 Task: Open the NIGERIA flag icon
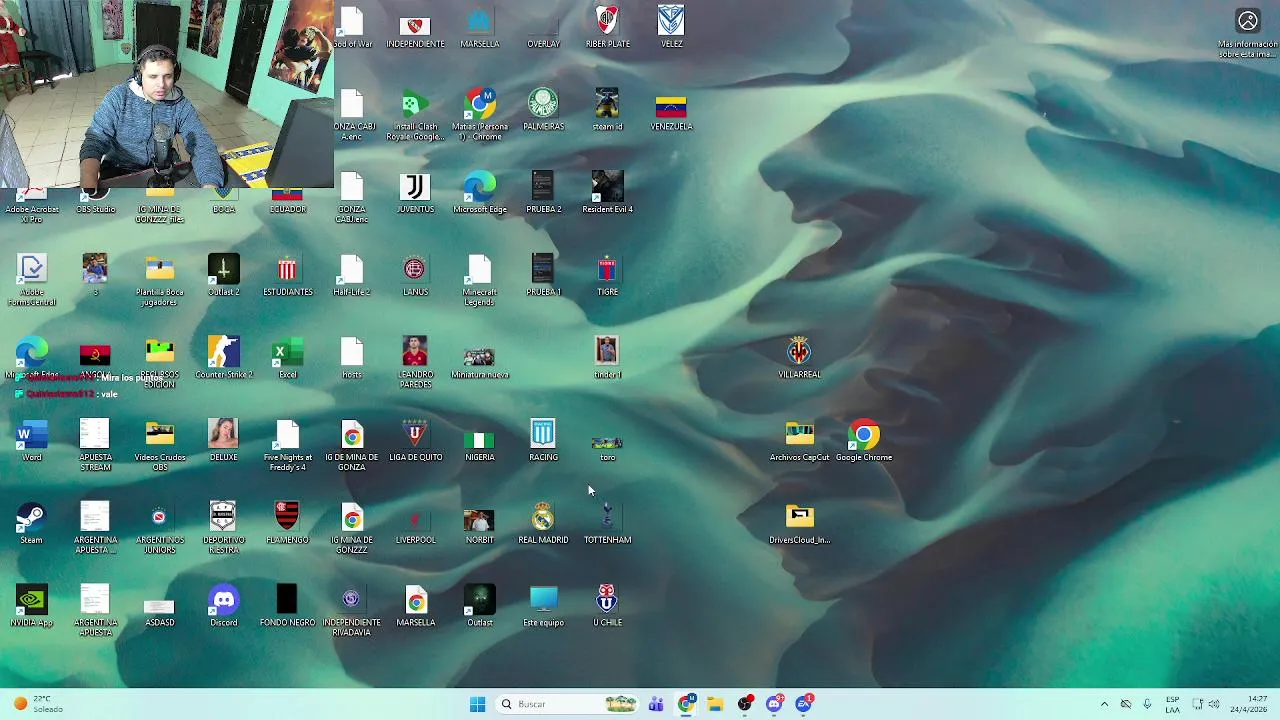(x=479, y=442)
